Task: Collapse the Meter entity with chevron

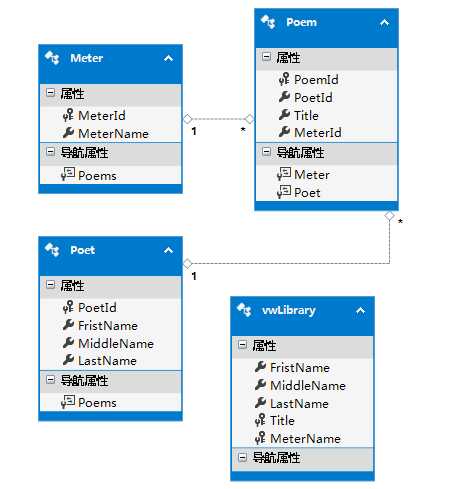Action: [168, 58]
